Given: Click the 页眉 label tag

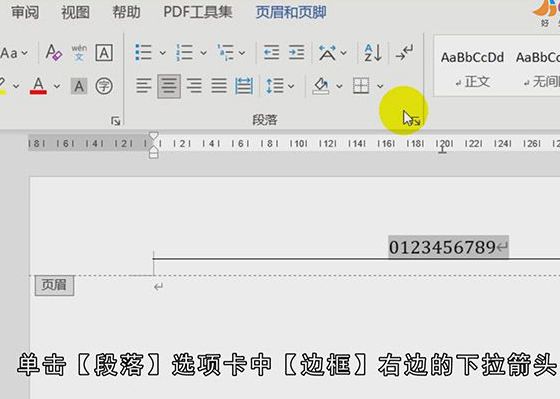Looking at the screenshot, I should pyautogui.click(x=54, y=285).
